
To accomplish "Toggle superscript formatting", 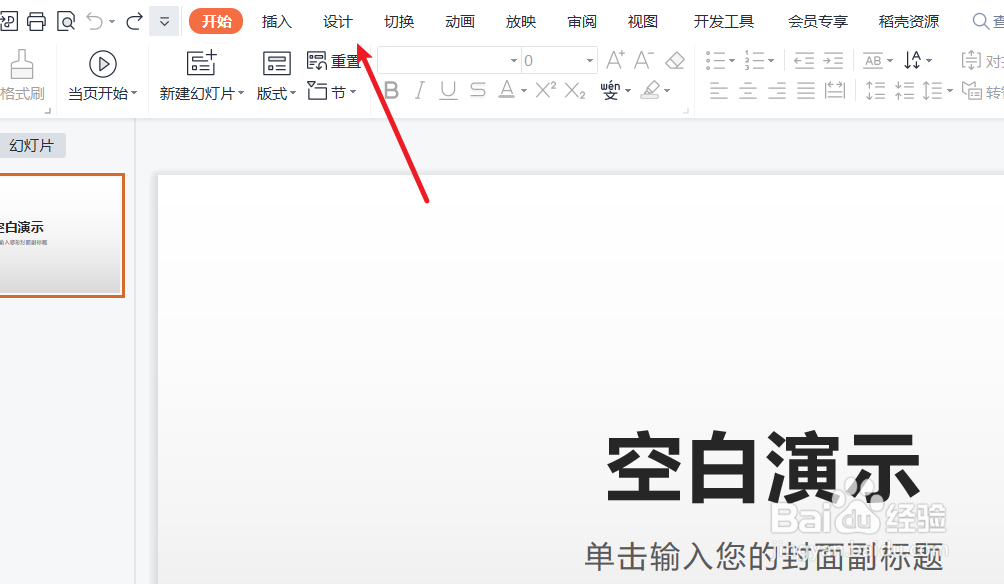I will tap(546, 90).
